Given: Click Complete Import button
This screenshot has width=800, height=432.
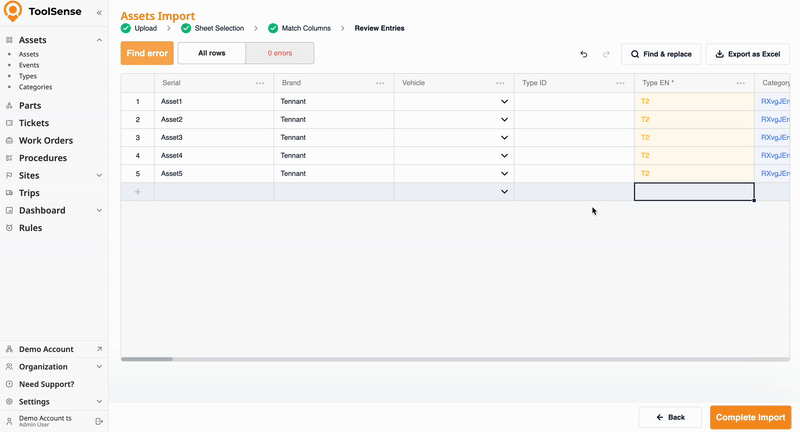Looking at the screenshot, I should [x=751, y=417].
